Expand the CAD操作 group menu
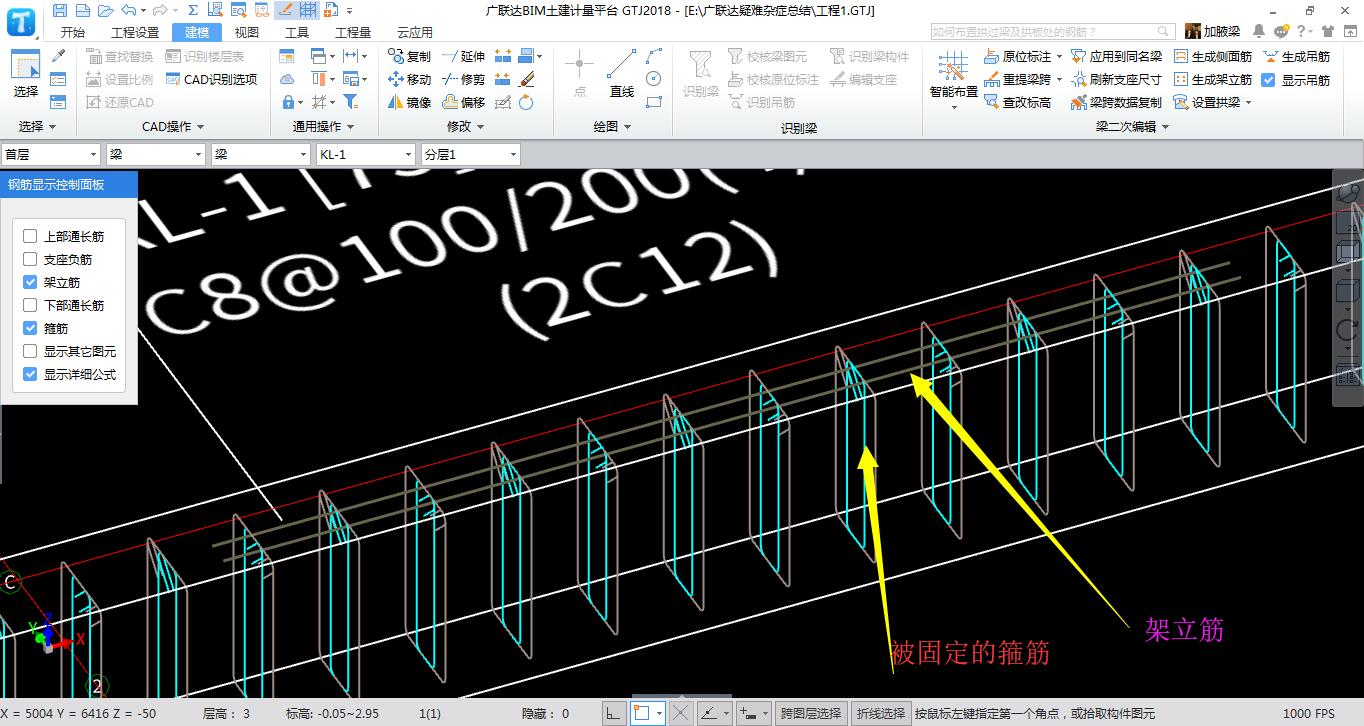Viewport: 1364px width, 726px height. pyautogui.click(x=172, y=127)
